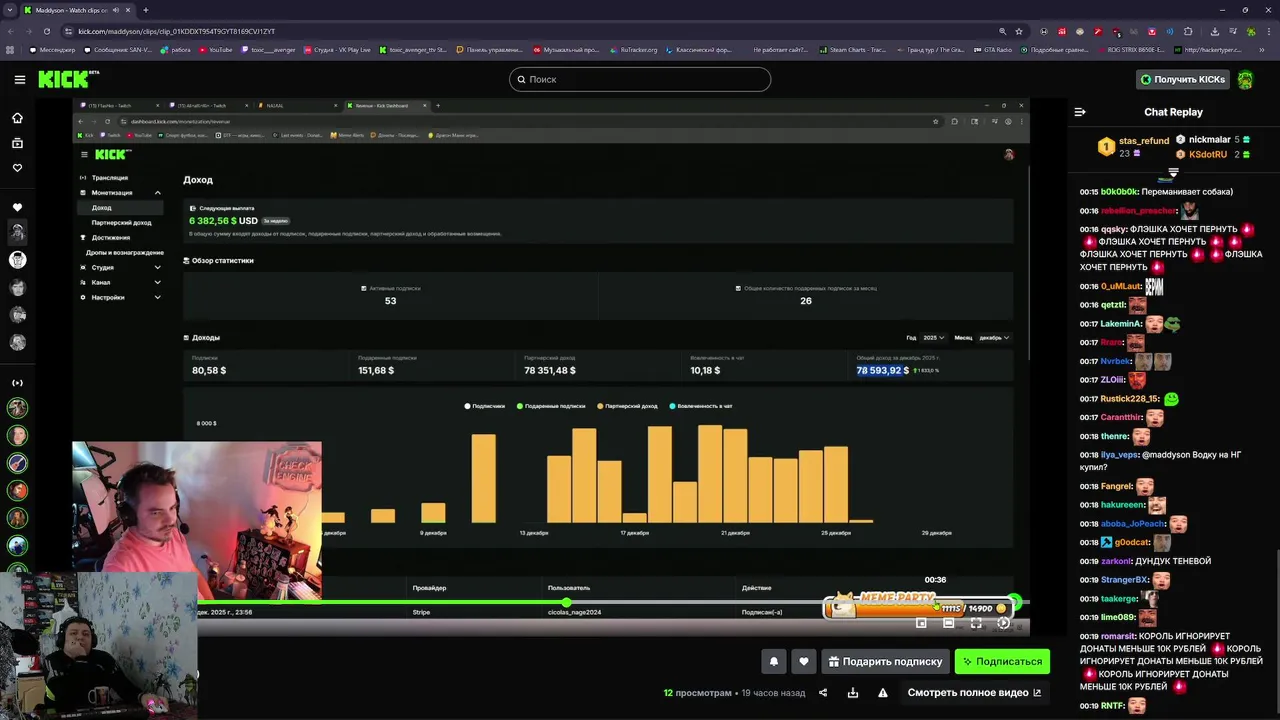Open the Browse icon in Kick sidebar
Image resolution: width=1280 pixels, height=720 pixels.
pos(17,143)
